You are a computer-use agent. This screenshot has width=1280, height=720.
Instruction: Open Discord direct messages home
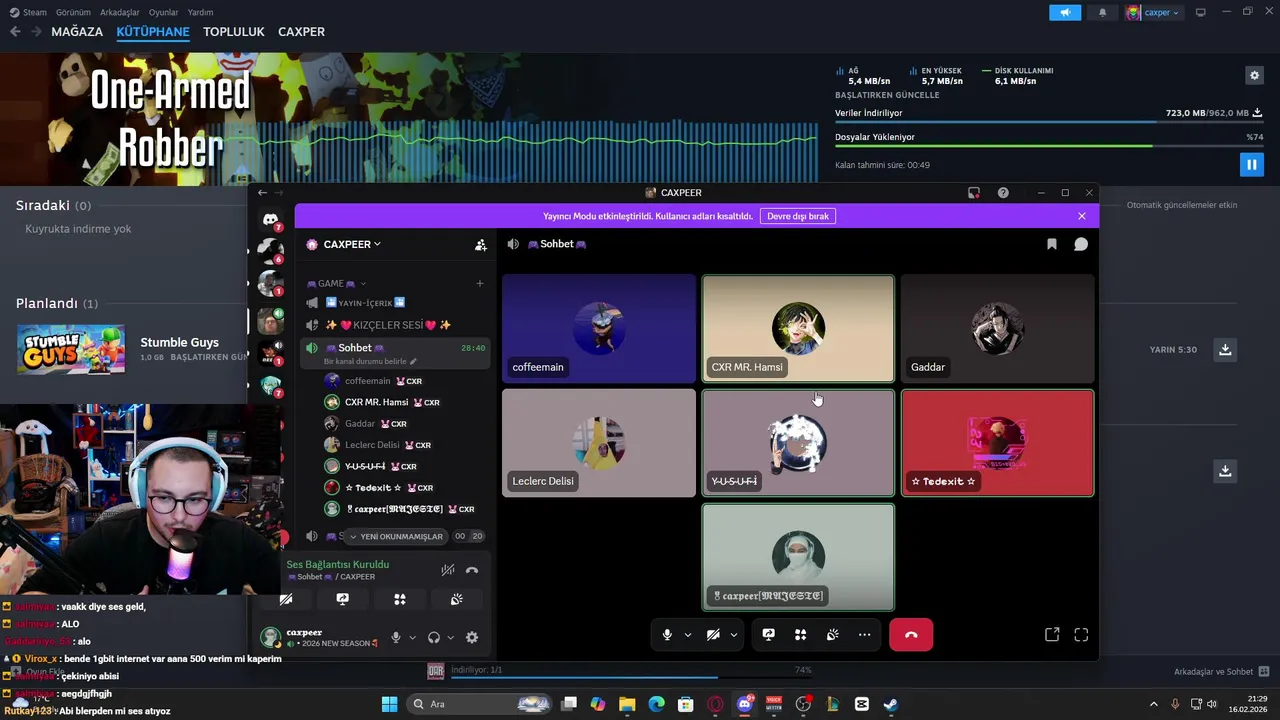point(270,219)
